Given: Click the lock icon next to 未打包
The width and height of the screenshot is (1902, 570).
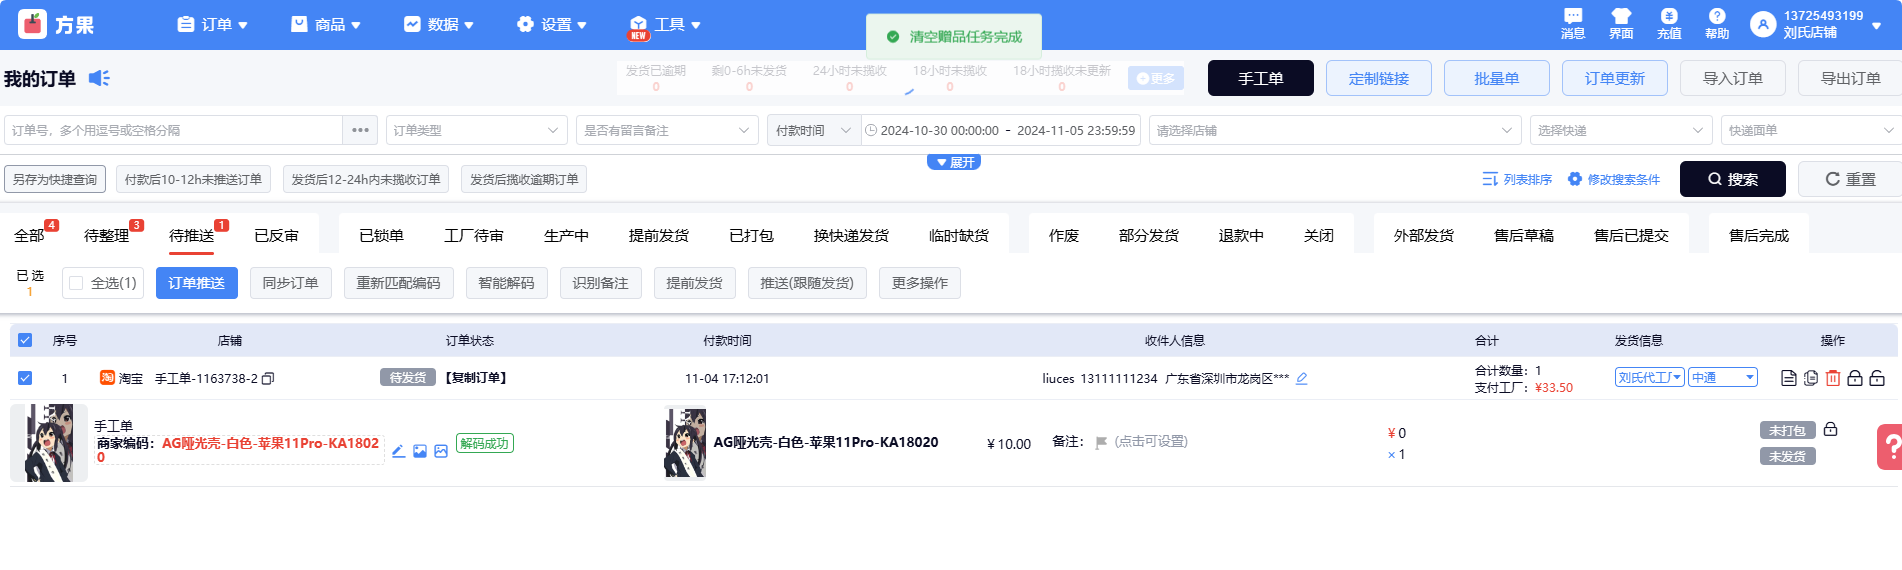Looking at the screenshot, I should pos(1830,429).
